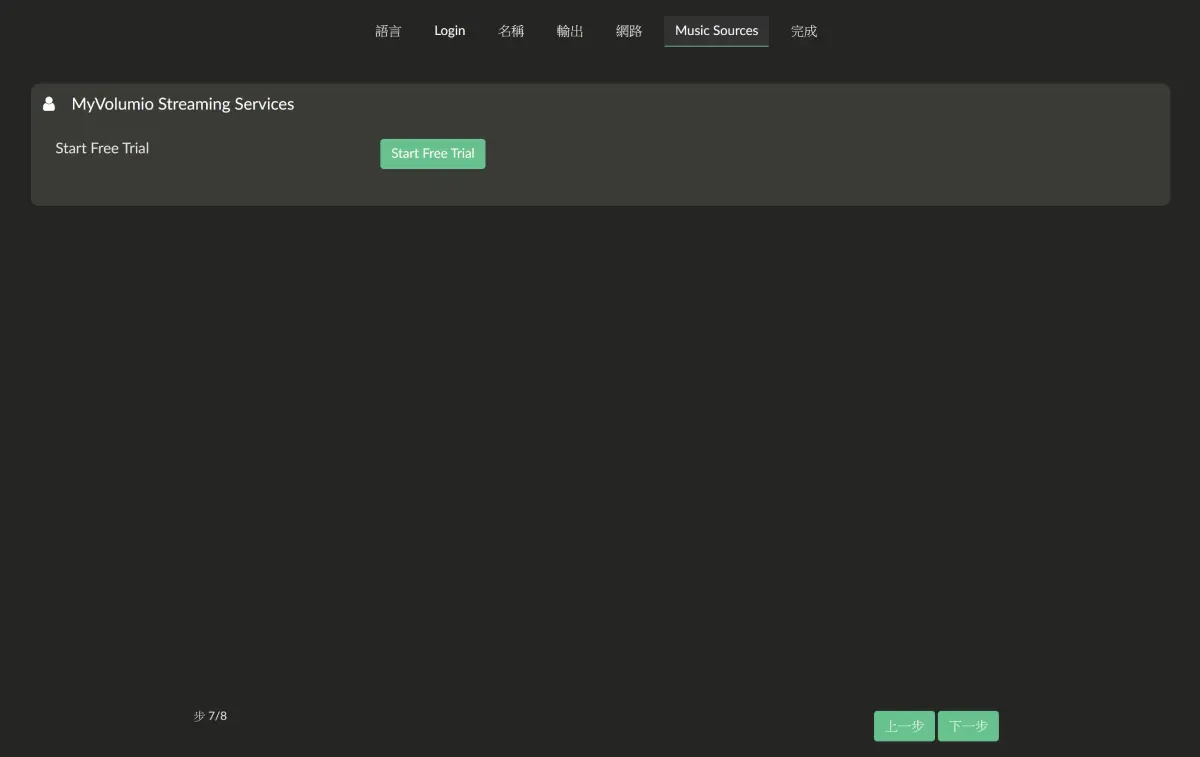This screenshot has height=757, width=1200.
Task: Go to the Login tab
Action: (450, 31)
